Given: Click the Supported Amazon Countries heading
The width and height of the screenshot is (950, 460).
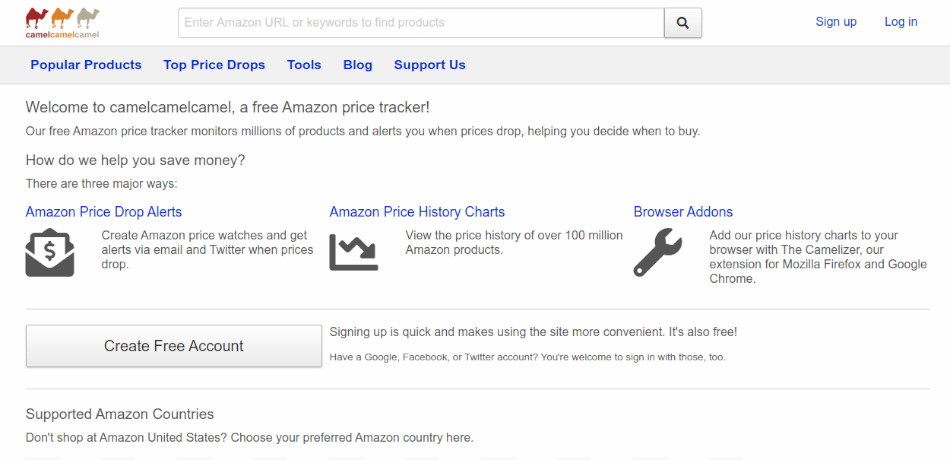Looking at the screenshot, I should [x=120, y=414].
